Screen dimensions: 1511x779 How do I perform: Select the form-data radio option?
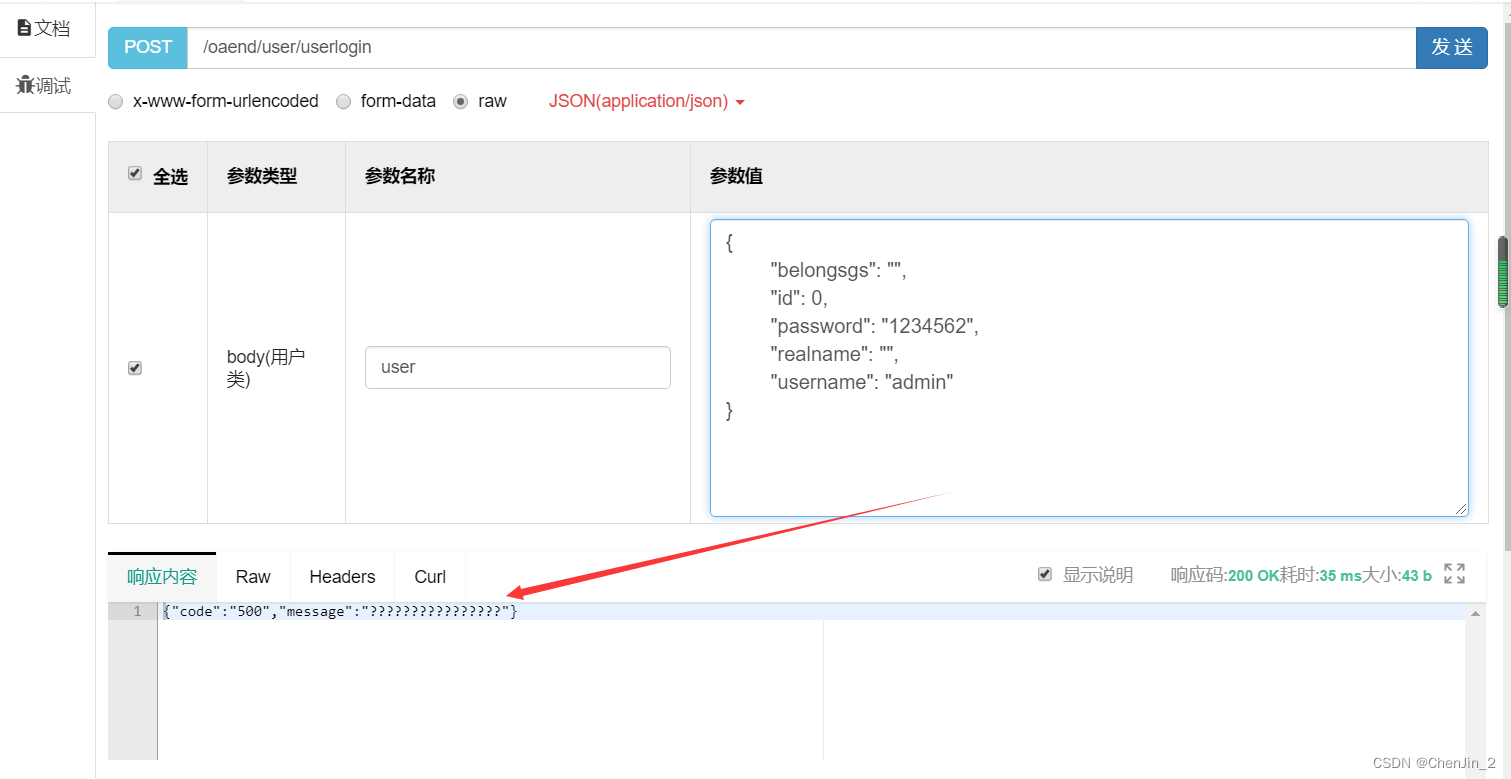click(344, 101)
